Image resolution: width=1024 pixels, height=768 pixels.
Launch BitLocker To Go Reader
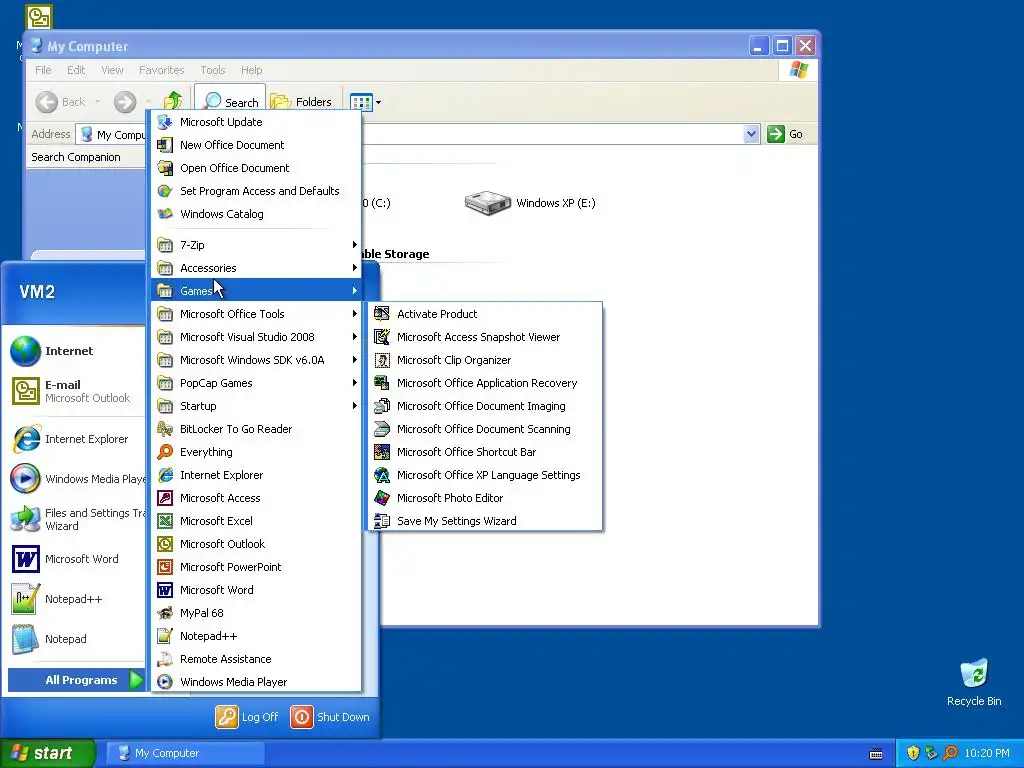[256, 429]
